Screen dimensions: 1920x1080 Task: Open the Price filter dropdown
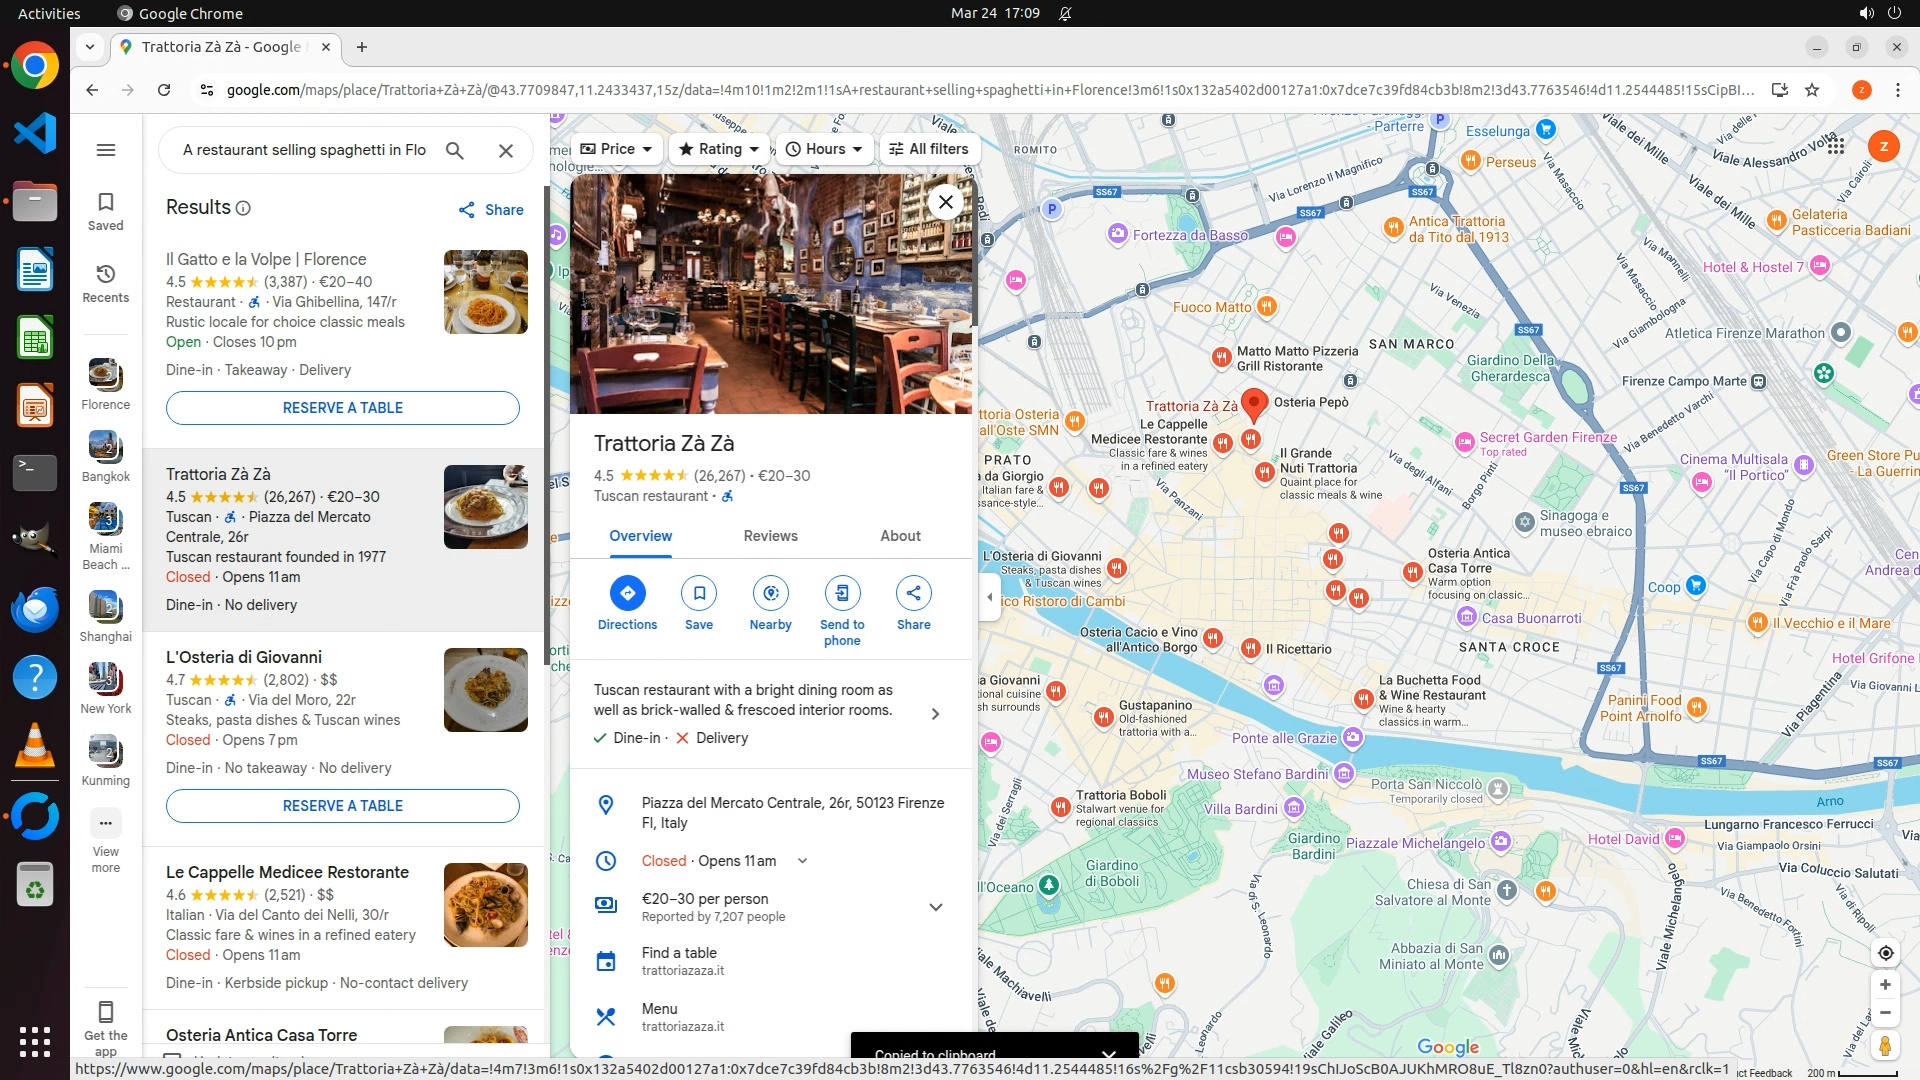click(617, 149)
